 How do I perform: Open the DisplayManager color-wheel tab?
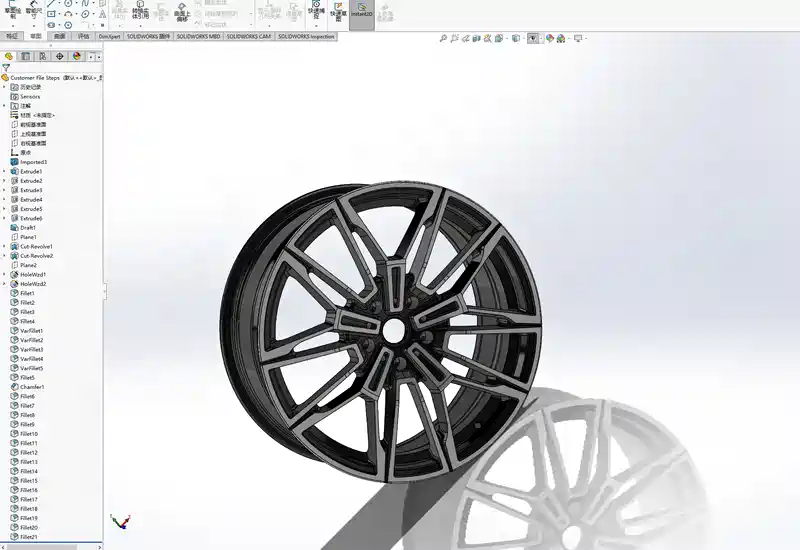tap(75, 56)
